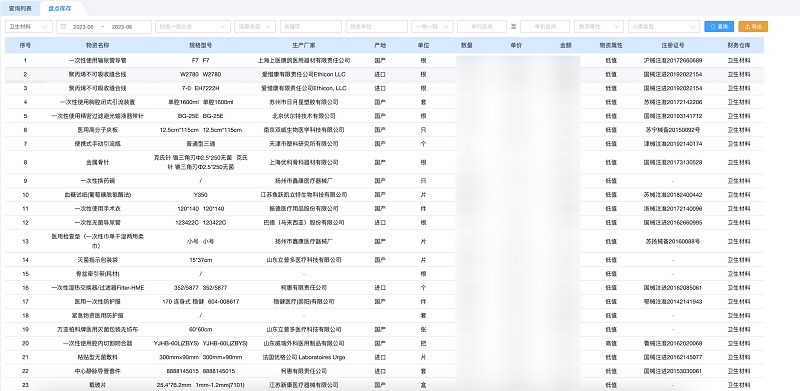Click the 数量 column header
This screenshot has height=391, width=800.
click(x=466, y=45)
